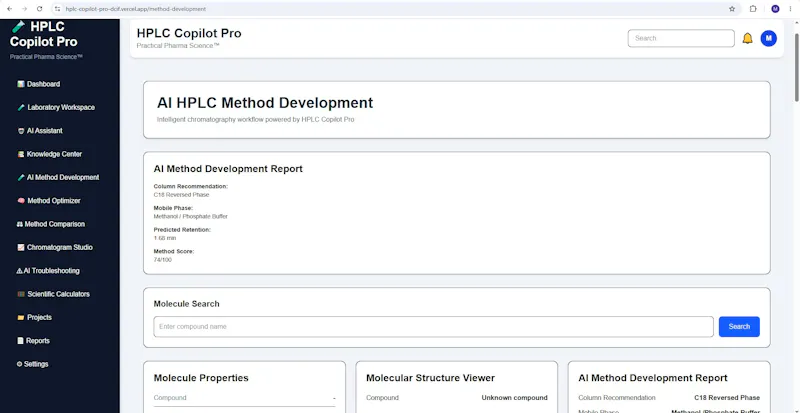Click the Knowledge Center books icon

20,154
